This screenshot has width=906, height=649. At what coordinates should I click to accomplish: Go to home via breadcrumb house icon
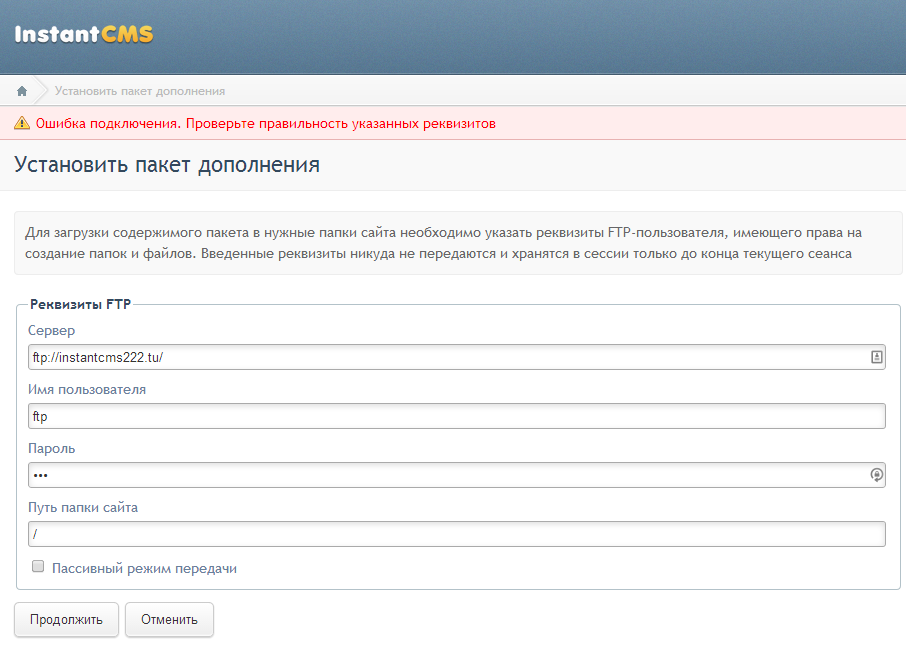(x=22, y=91)
